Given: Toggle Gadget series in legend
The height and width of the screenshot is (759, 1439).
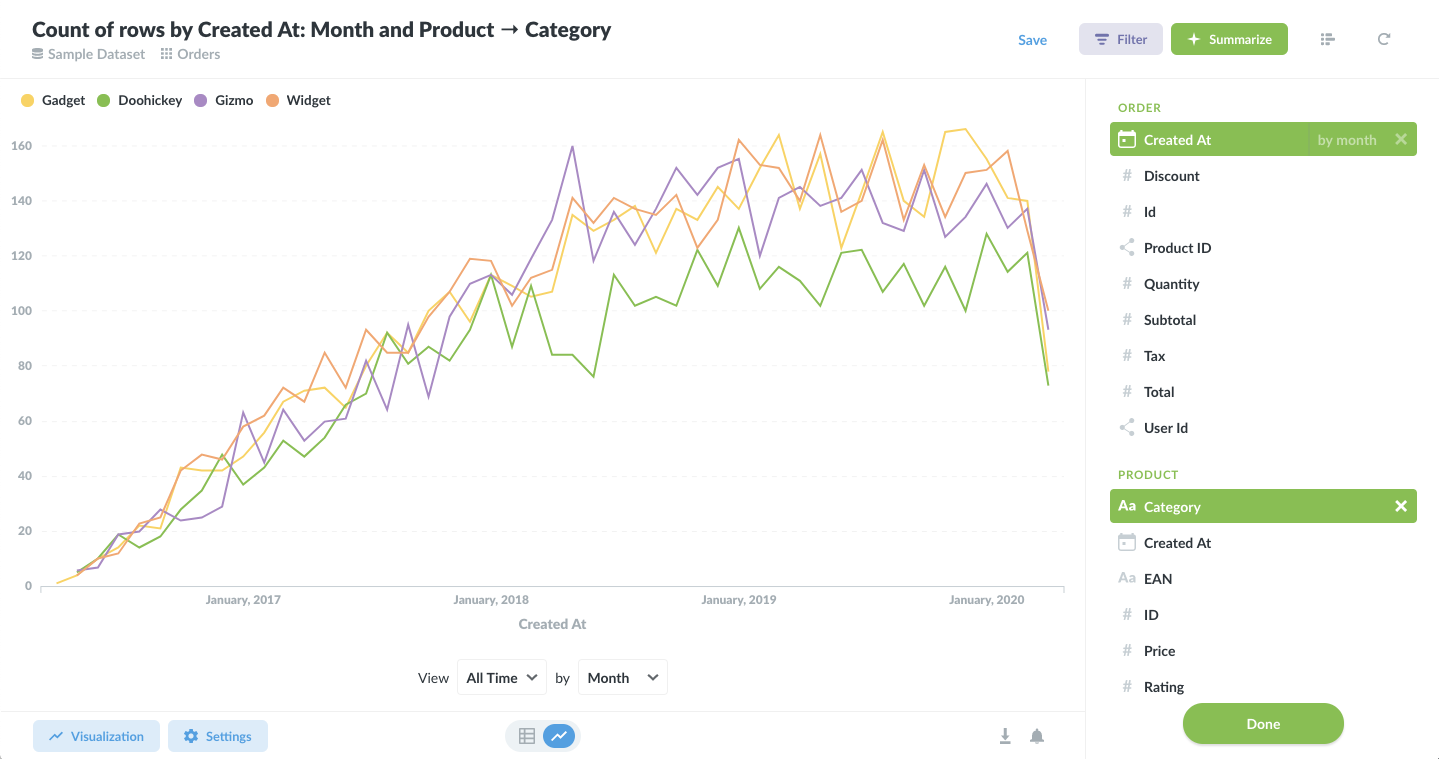Looking at the screenshot, I should [x=54, y=100].
